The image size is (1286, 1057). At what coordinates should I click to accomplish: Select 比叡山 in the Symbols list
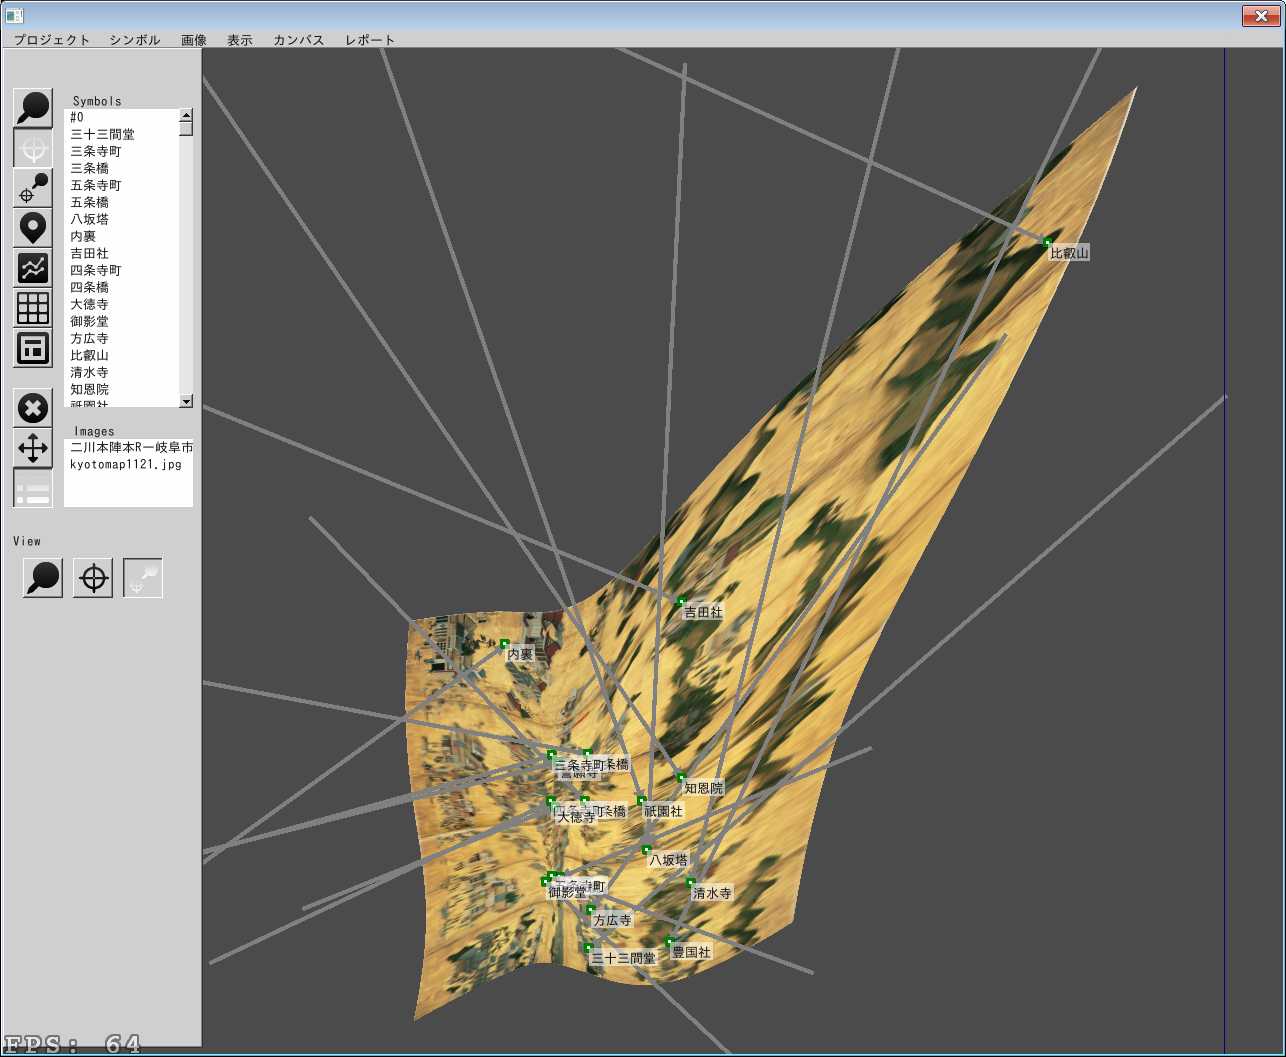coord(122,355)
